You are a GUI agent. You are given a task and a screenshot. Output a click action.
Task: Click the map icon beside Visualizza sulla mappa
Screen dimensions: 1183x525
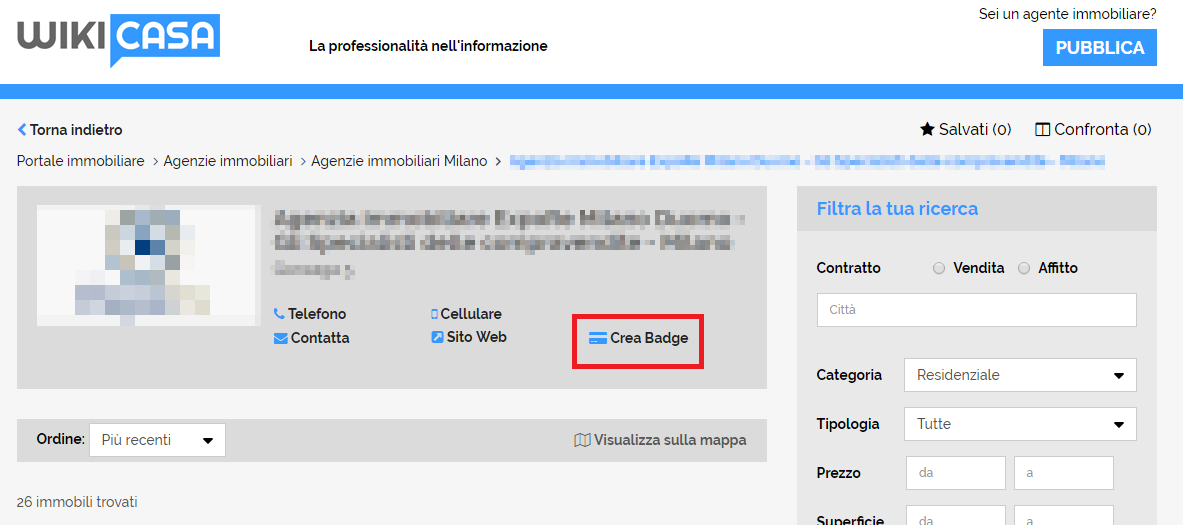[582, 440]
